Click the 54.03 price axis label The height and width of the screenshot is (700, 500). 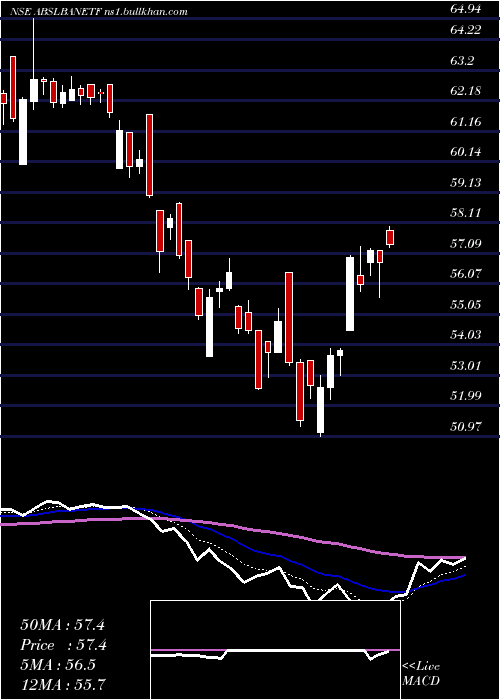[x=466, y=334]
